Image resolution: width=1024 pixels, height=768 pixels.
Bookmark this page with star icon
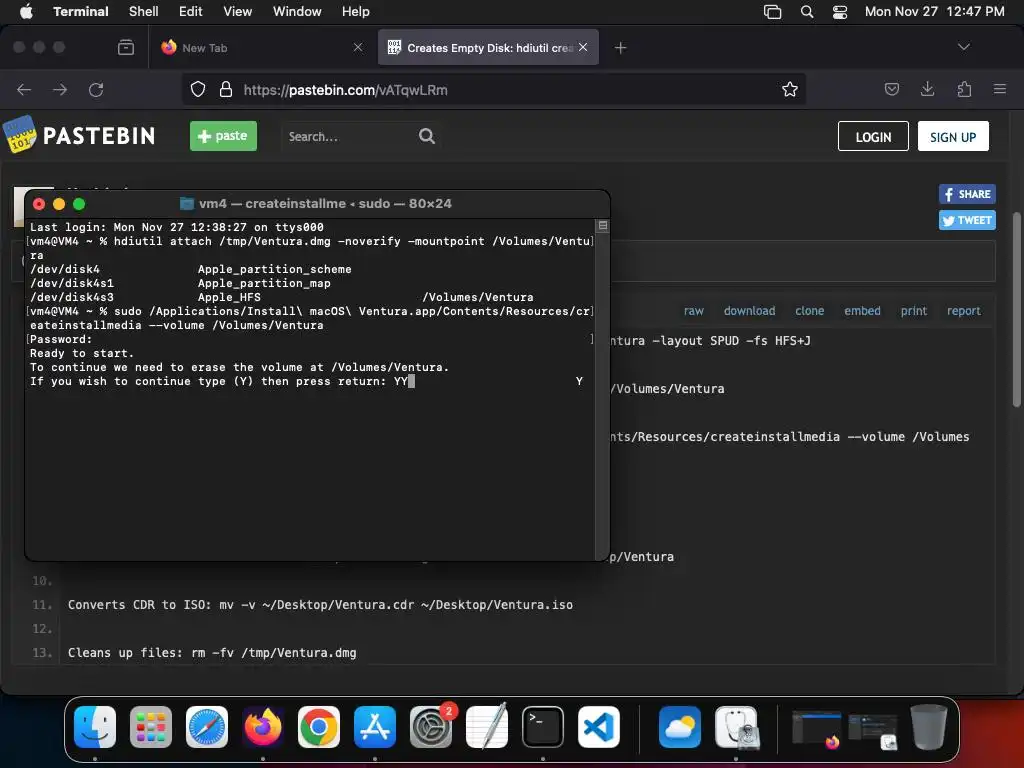(790, 89)
